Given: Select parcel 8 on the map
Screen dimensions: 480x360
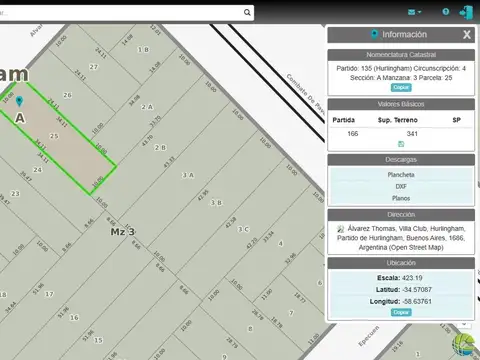Looking at the screenshot, I should coord(250,329).
